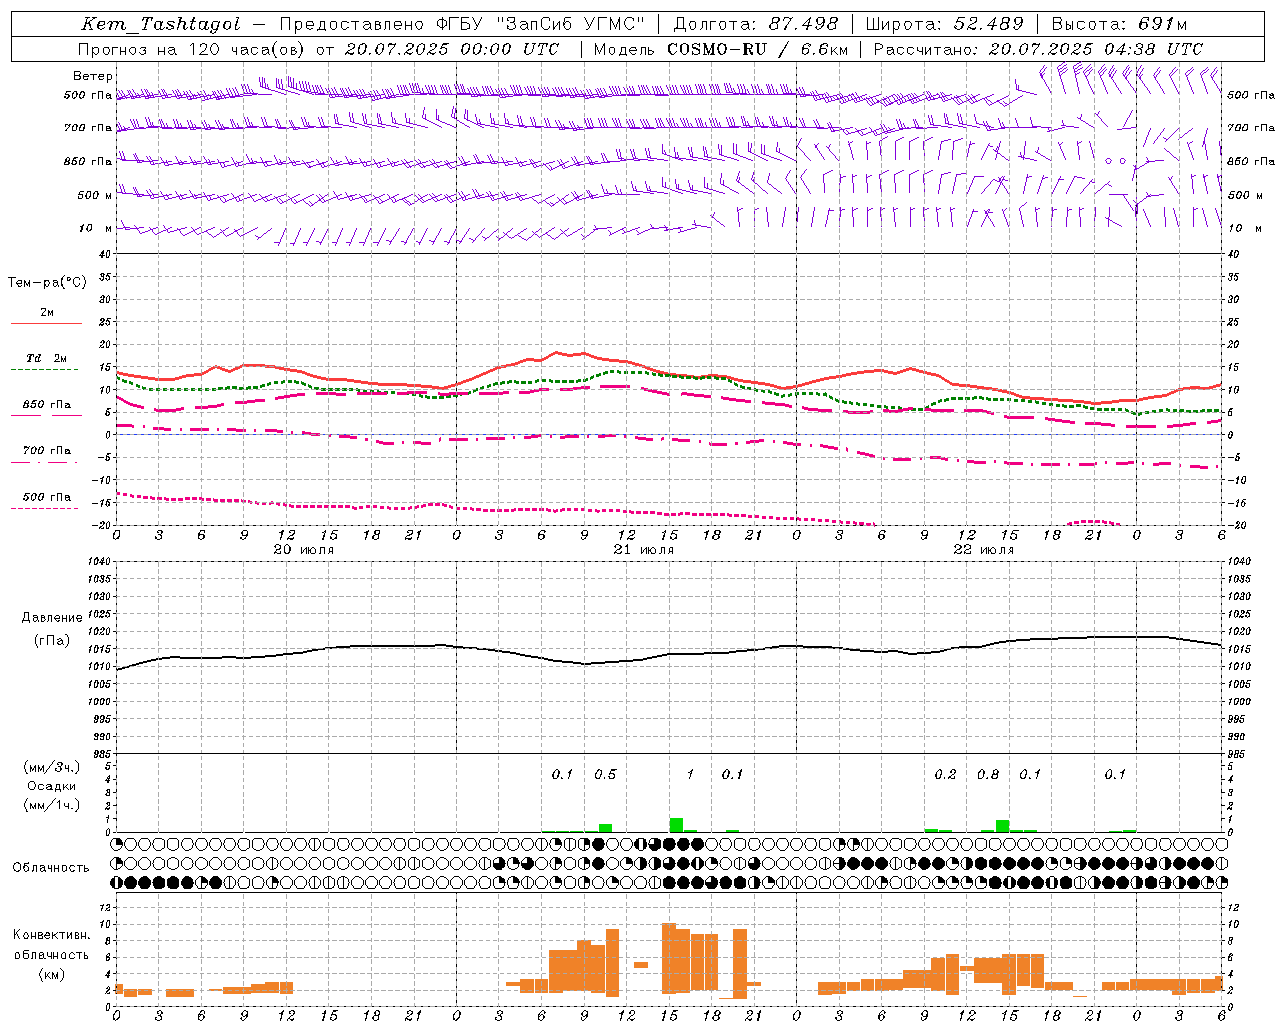Viewport: 1280px width, 1024px height.
Task: Click the 1040 value on the left pressure axis
Action: pos(98,561)
